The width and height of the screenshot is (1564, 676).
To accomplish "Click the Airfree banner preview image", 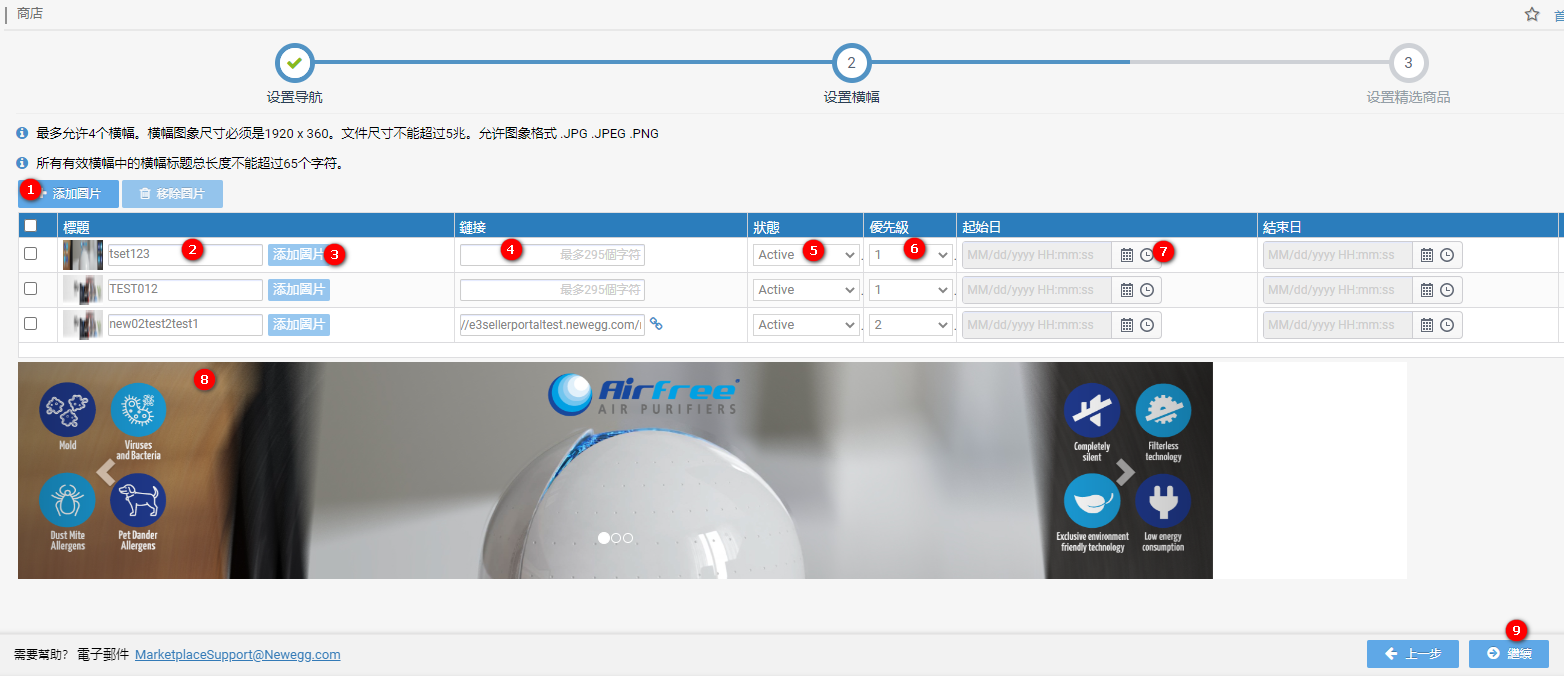I will [x=615, y=470].
